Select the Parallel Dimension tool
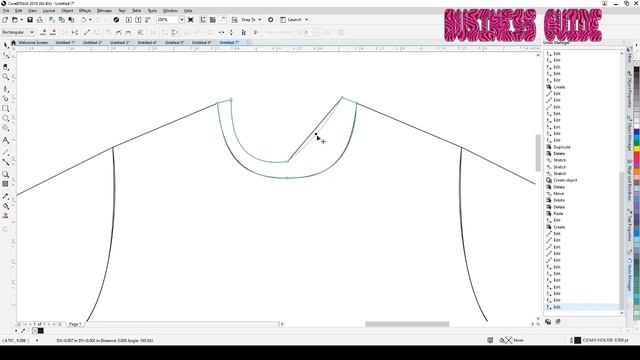640x360 pixels. 6,152
